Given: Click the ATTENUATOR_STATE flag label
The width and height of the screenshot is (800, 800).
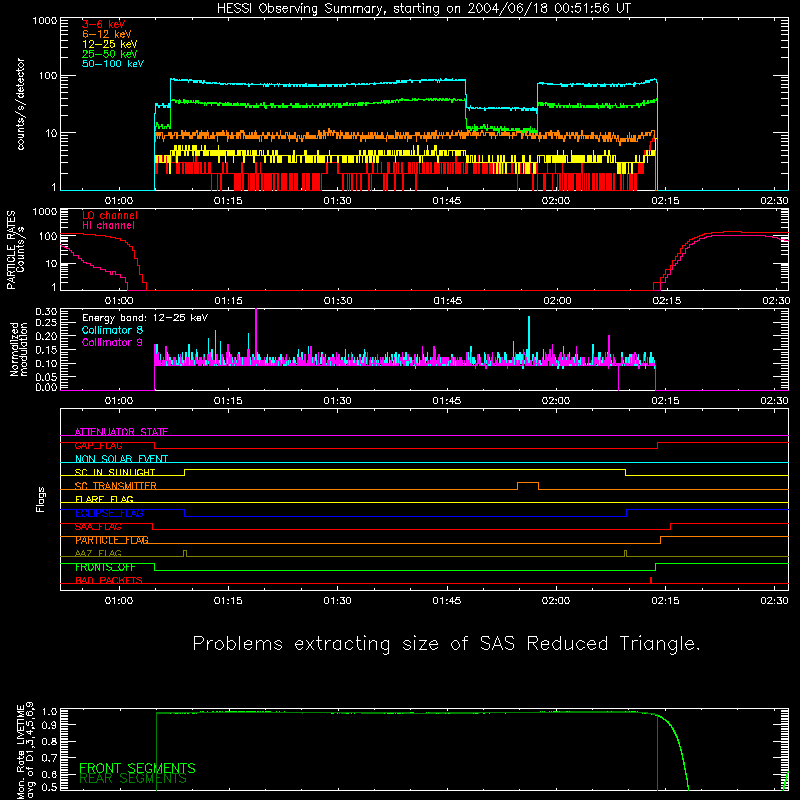Looking at the screenshot, I should click(x=121, y=432).
